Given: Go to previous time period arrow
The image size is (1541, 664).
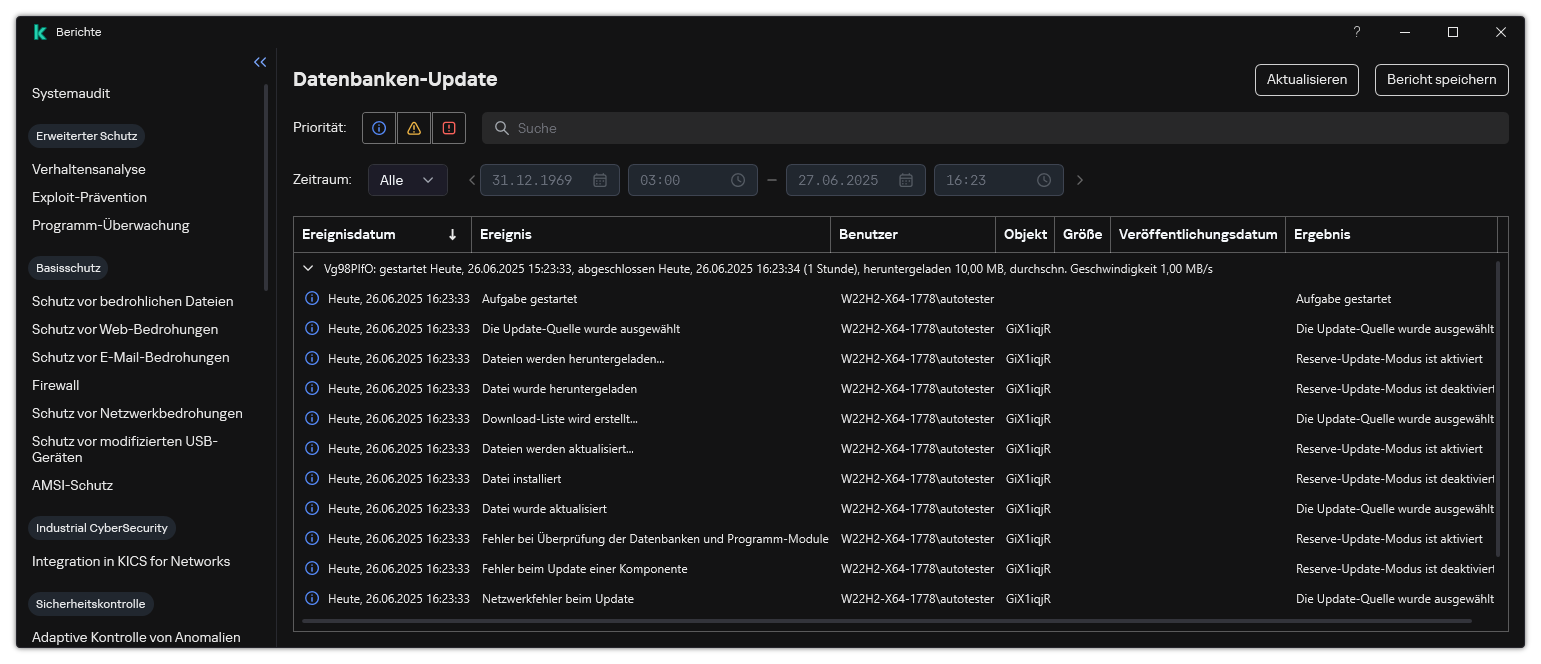Looking at the screenshot, I should click(472, 180).
